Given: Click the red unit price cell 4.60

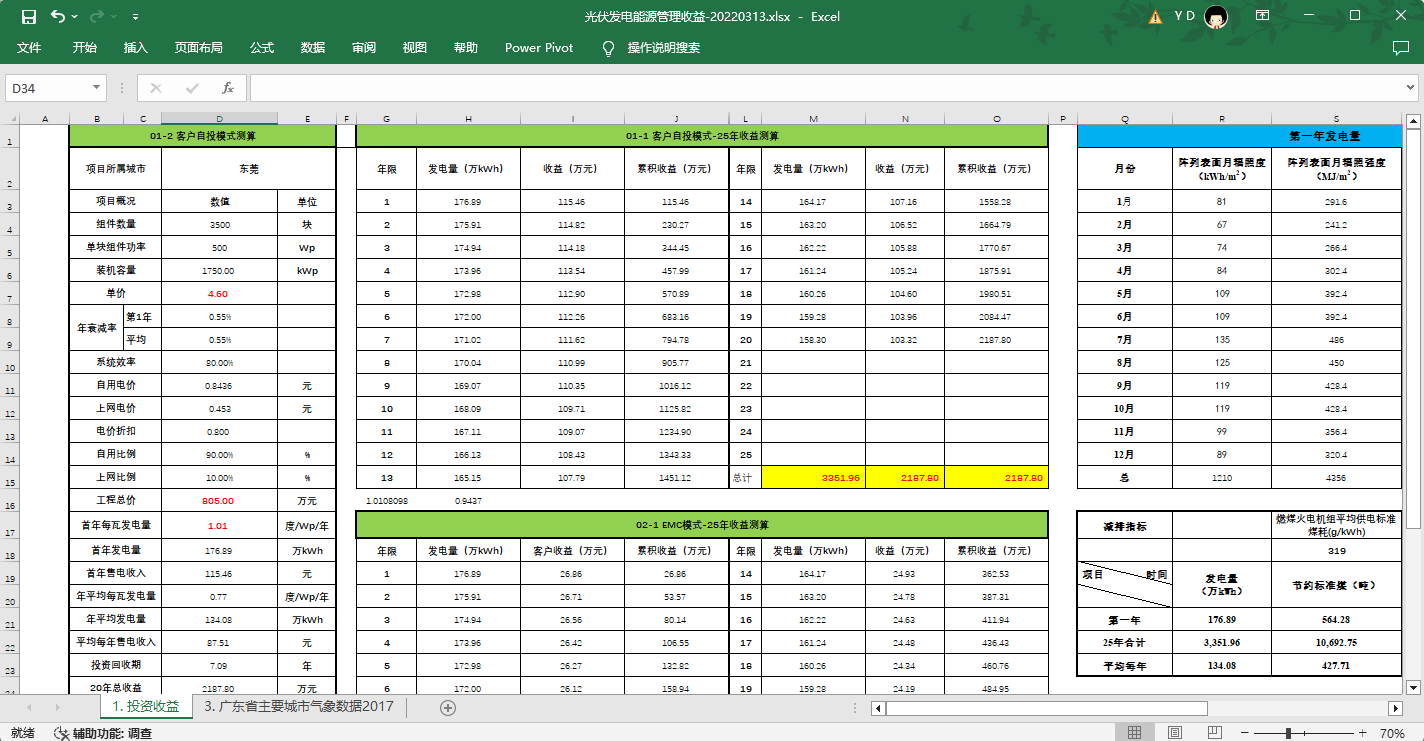Looking at the screenshot, I should point(220,294).
